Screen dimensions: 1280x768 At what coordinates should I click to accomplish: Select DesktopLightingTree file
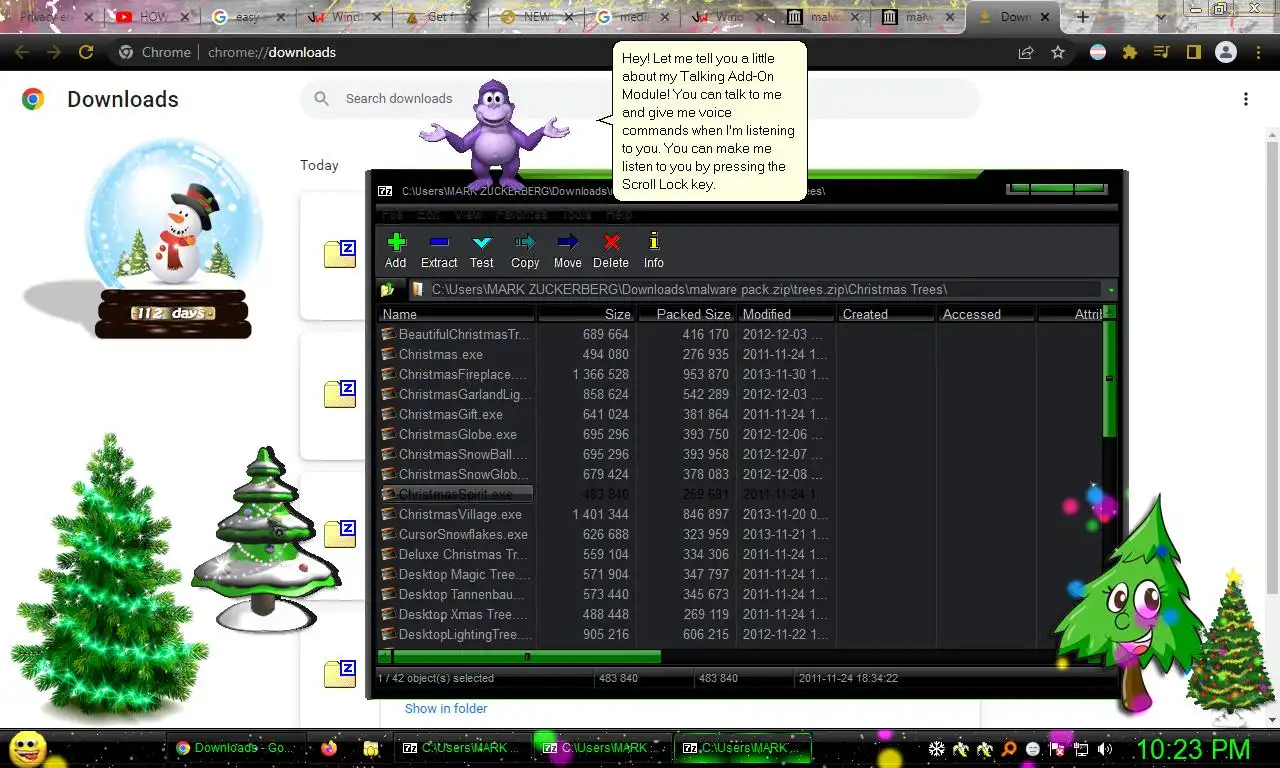point(456,634)
